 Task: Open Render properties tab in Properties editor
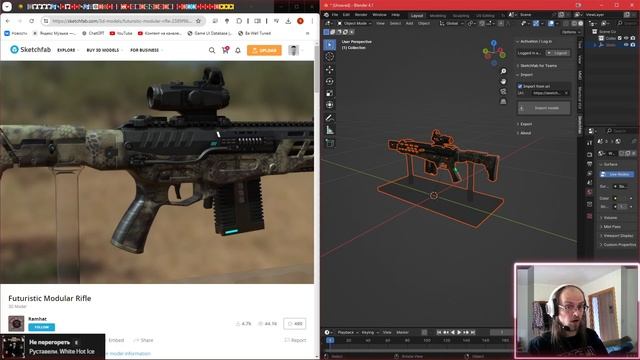pyautogui.click(x=589, y=155)
